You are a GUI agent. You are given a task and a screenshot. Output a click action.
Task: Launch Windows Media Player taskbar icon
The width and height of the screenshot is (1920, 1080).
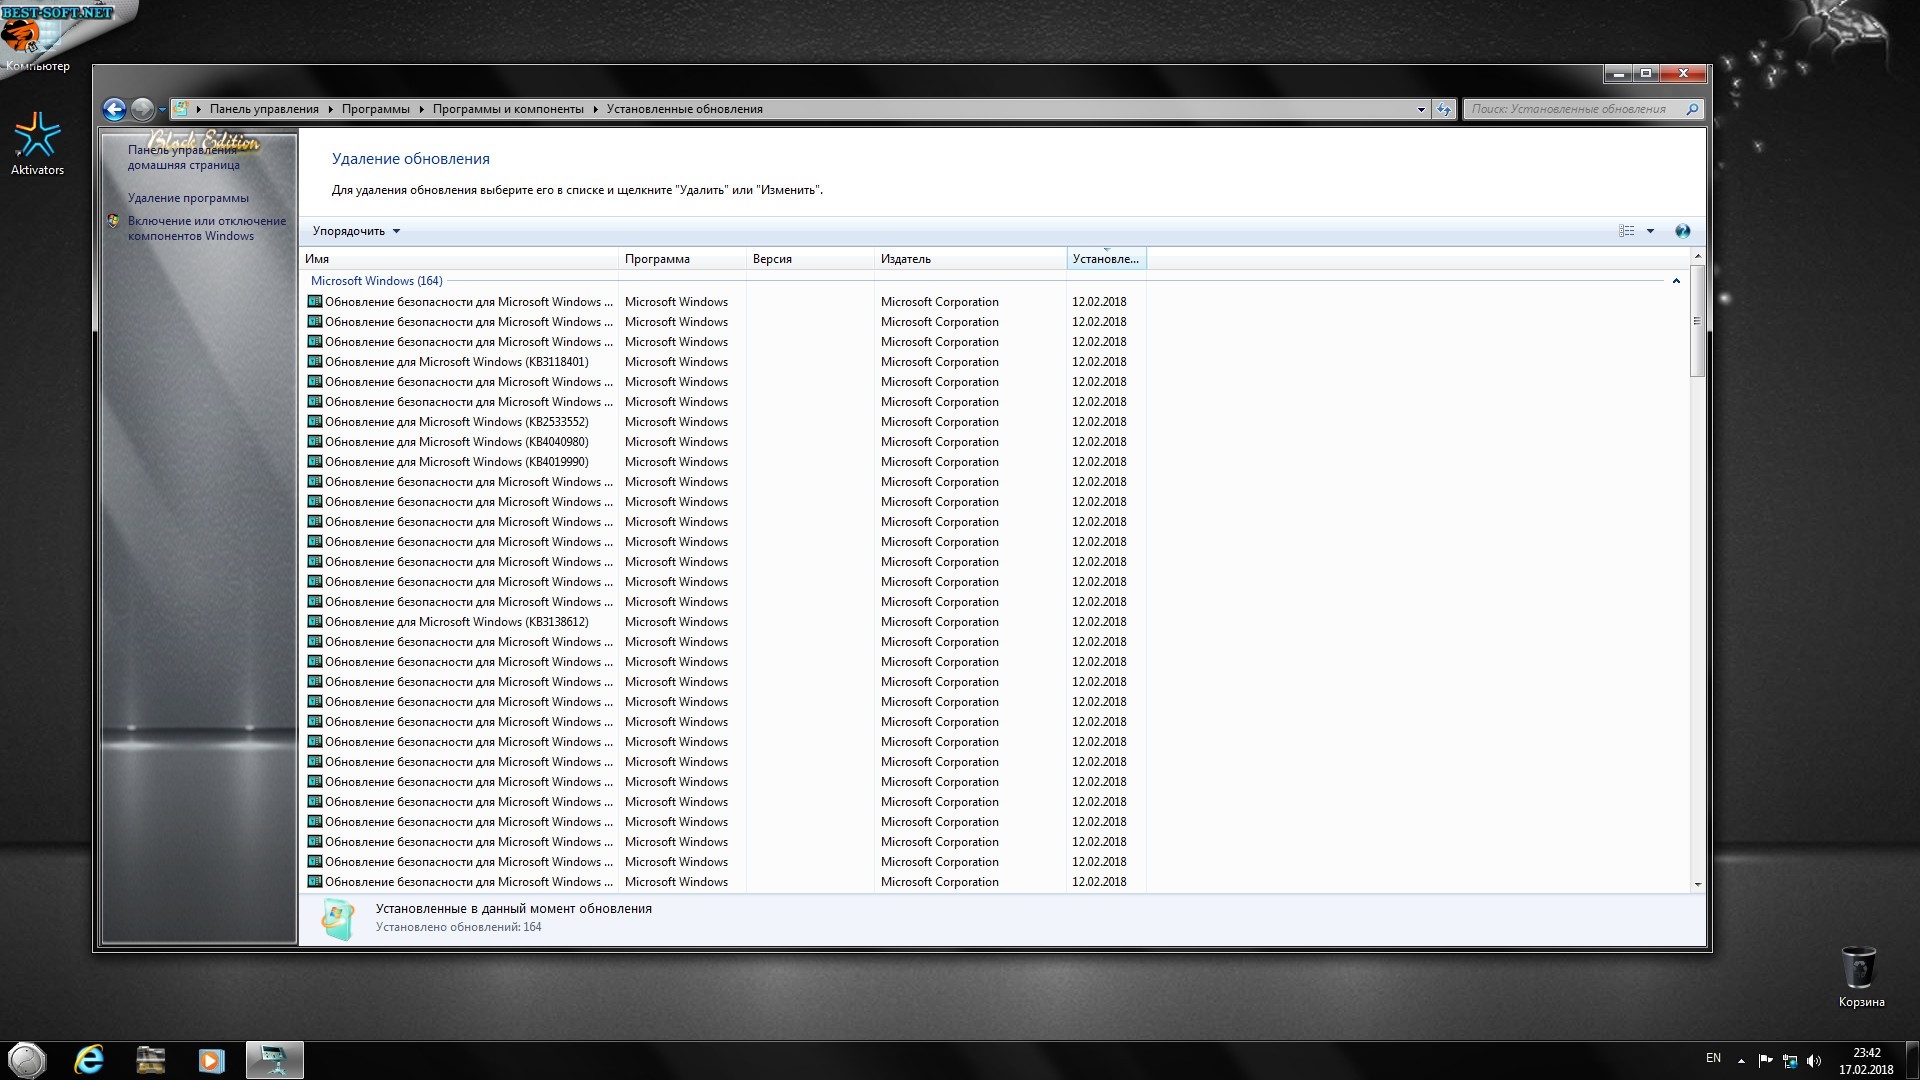pyautogui.click(x=211, y=1060)
